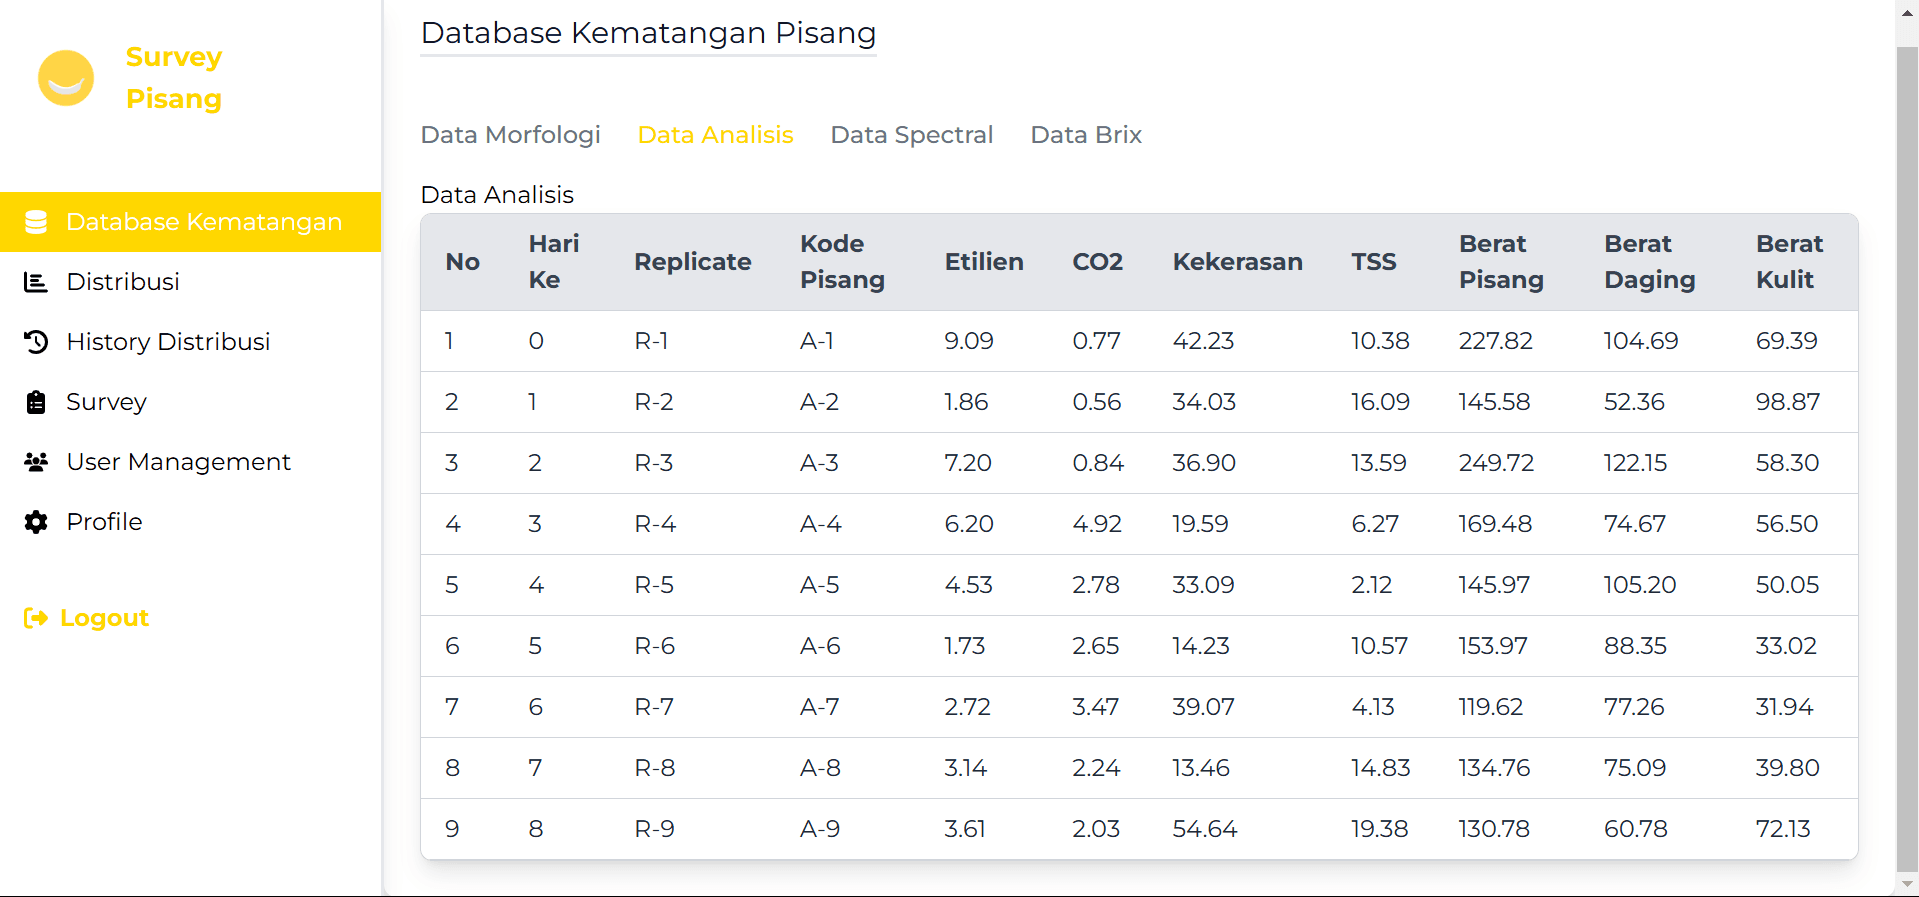Click the Etilien column header

coord(984,262)
